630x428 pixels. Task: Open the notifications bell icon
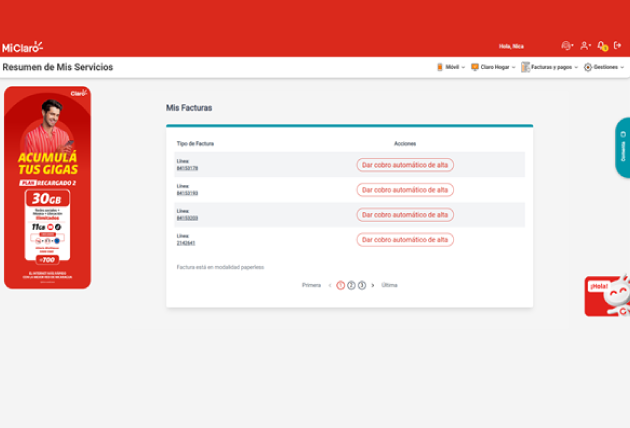click(x=602, y=46)
